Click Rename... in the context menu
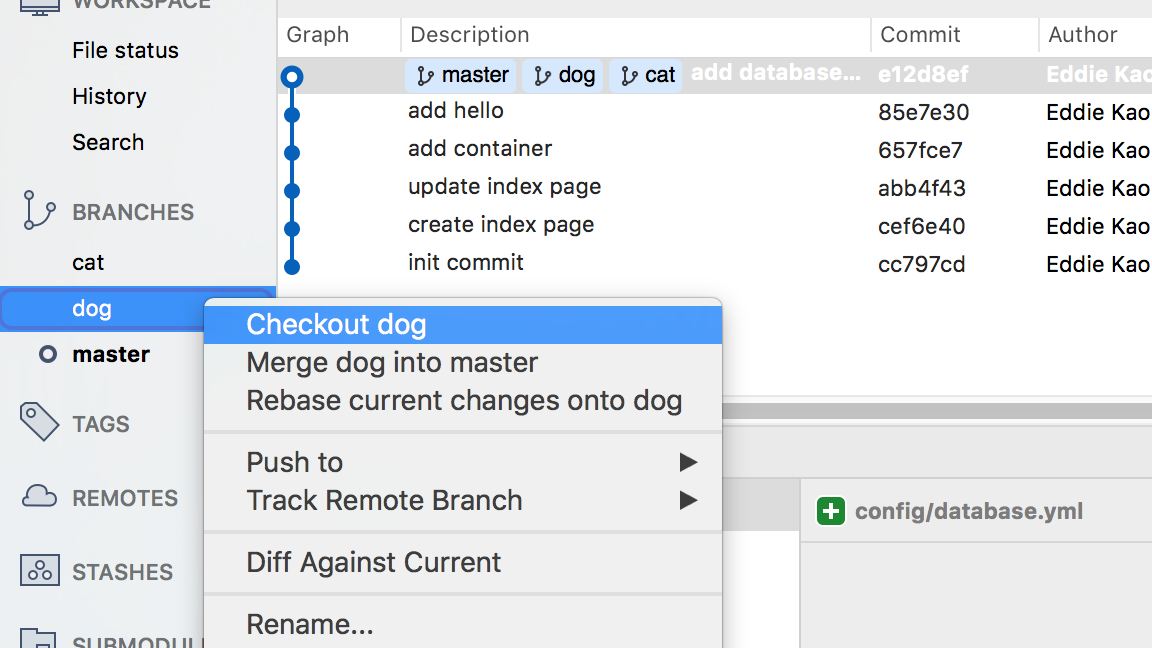The height and width of the screenshot is (648, 1152). [x=310, y=625]
